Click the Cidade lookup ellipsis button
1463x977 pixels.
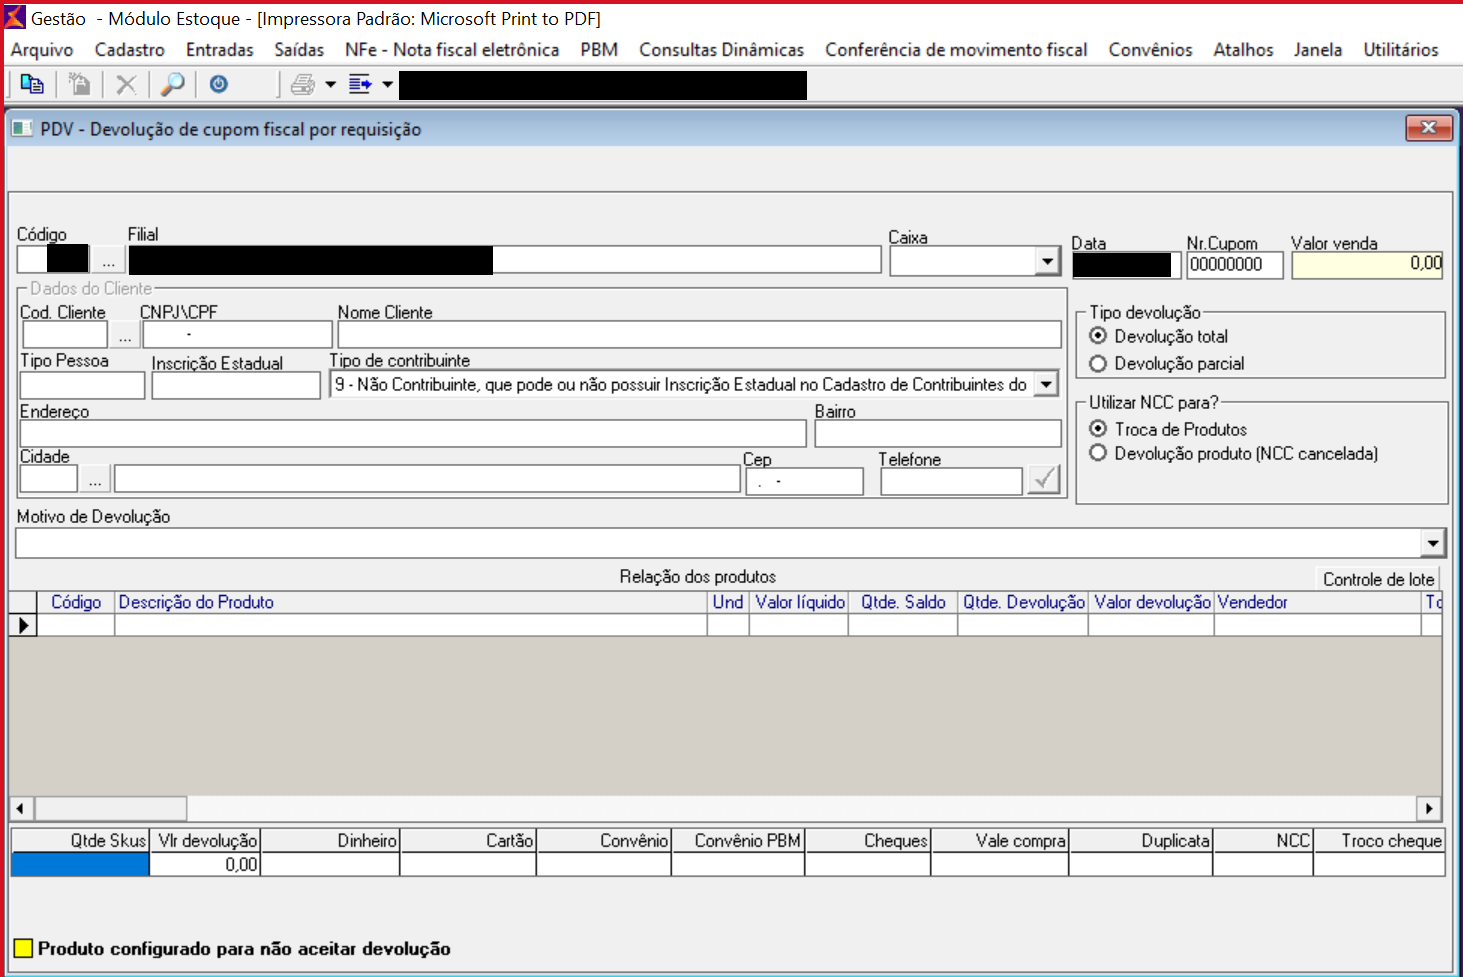pyautogui.click(x=95, y=481)
